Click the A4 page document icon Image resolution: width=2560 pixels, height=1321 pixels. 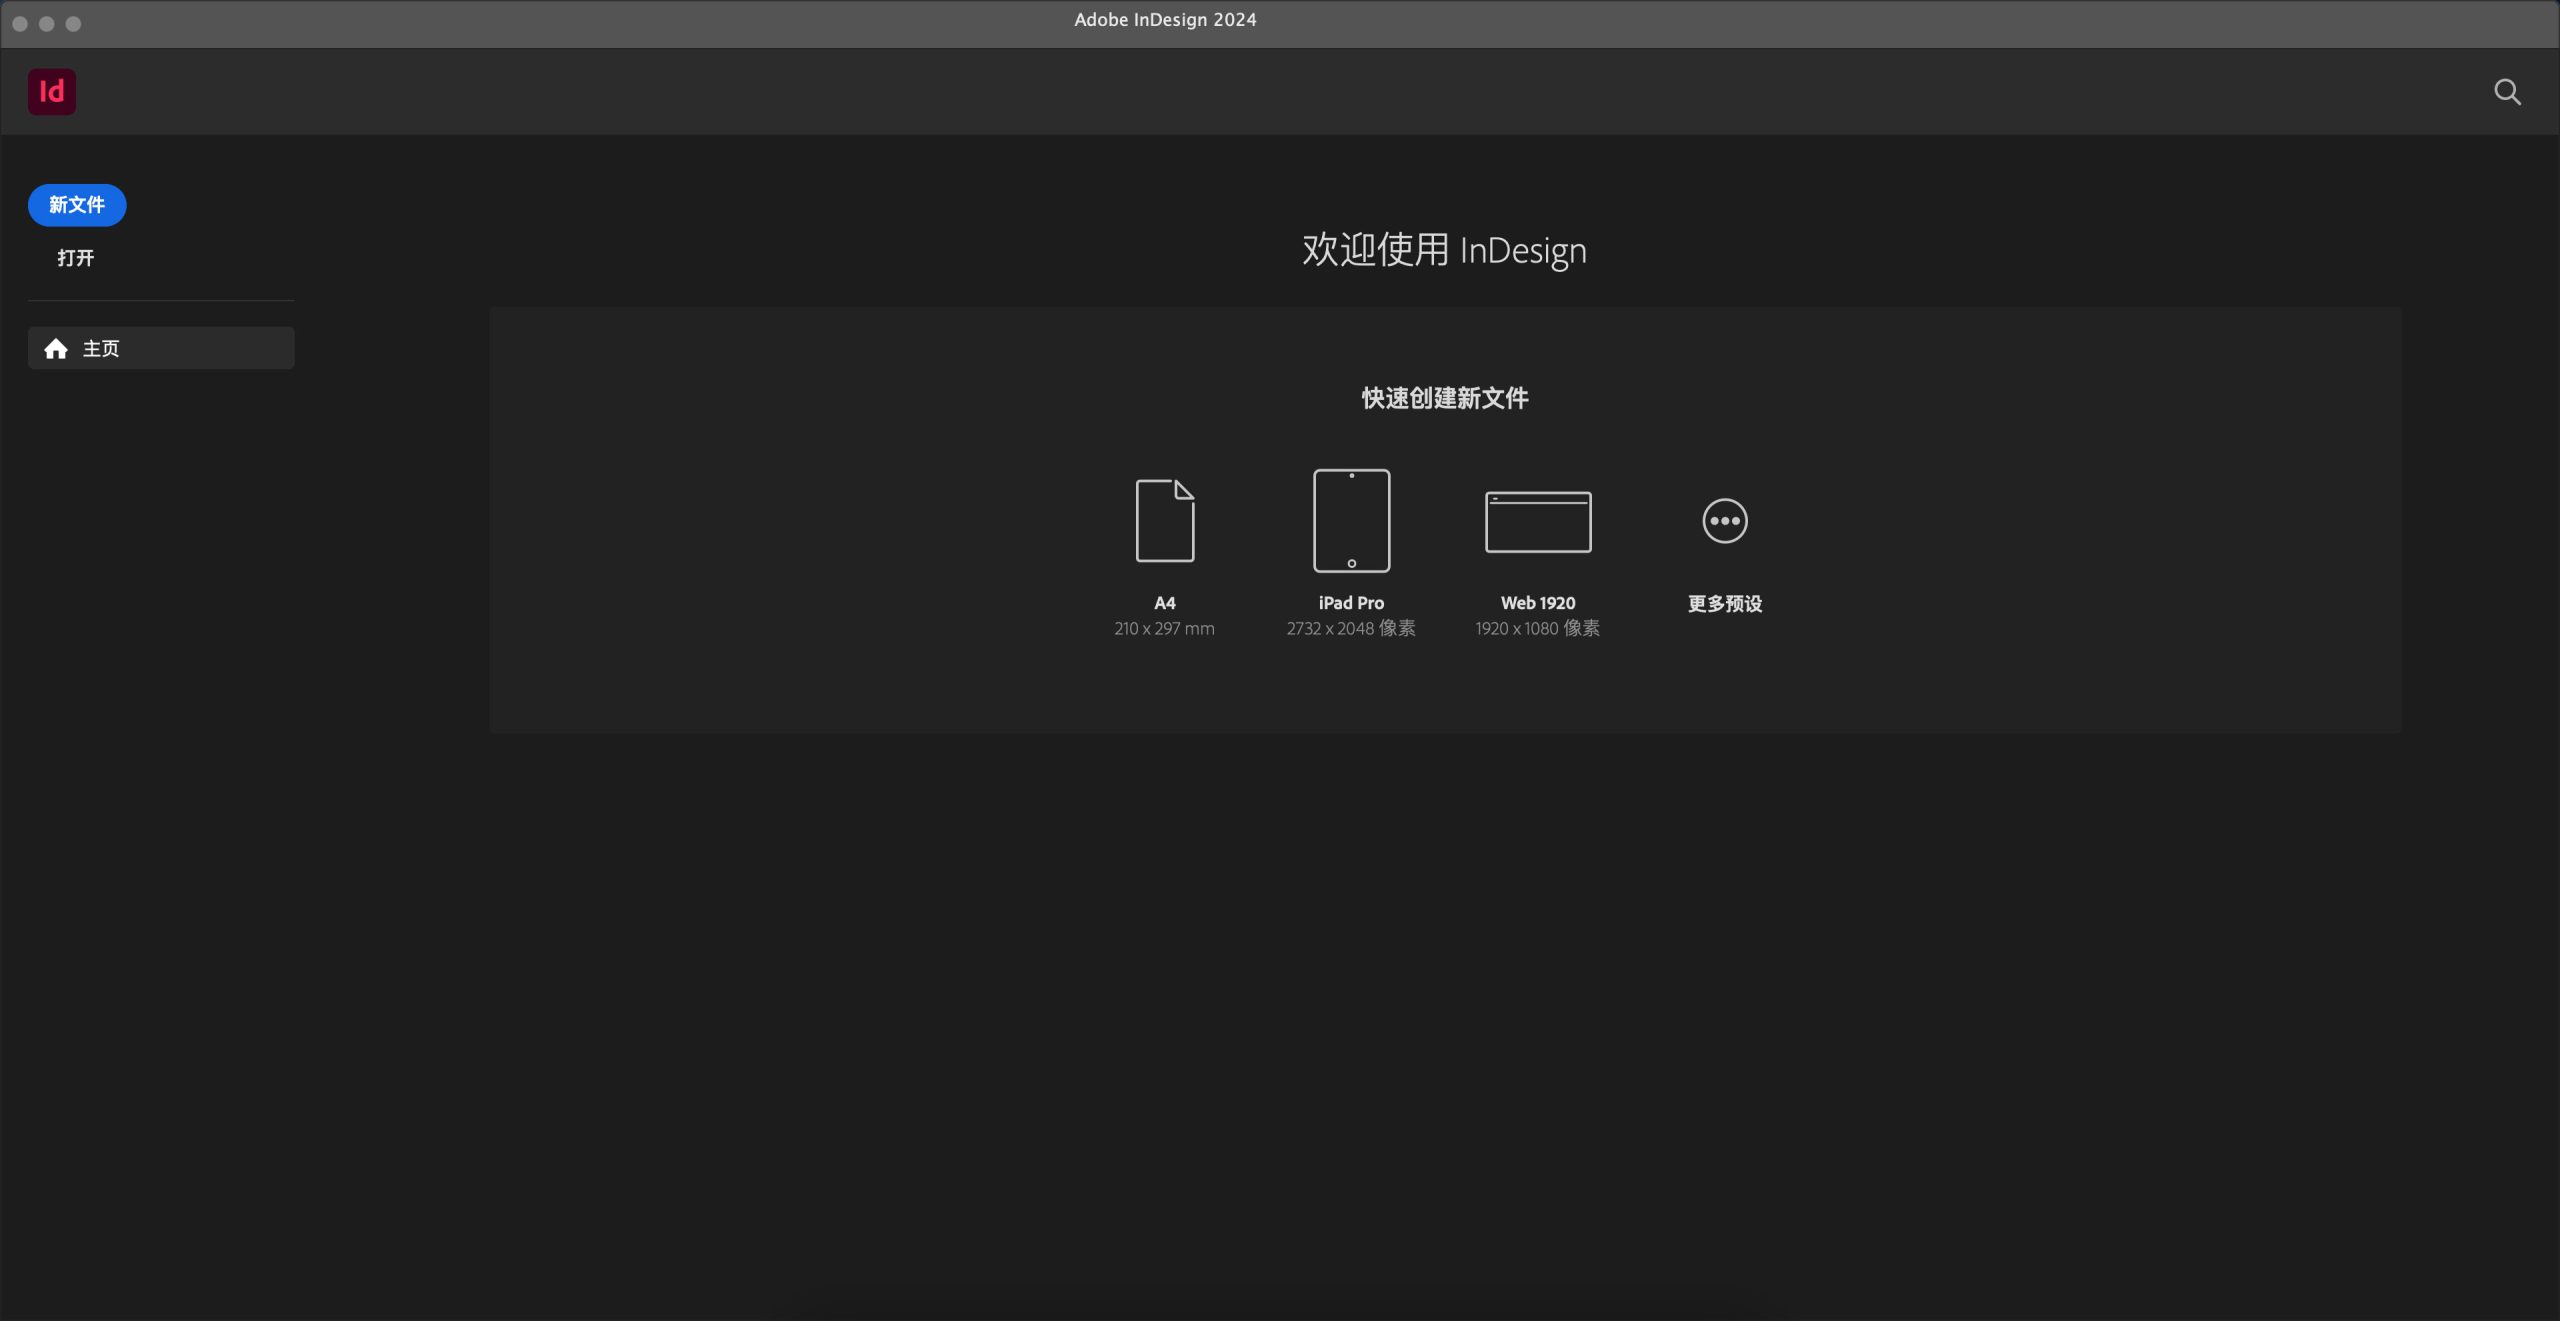pyautogui.click(x=1165, y=521)
